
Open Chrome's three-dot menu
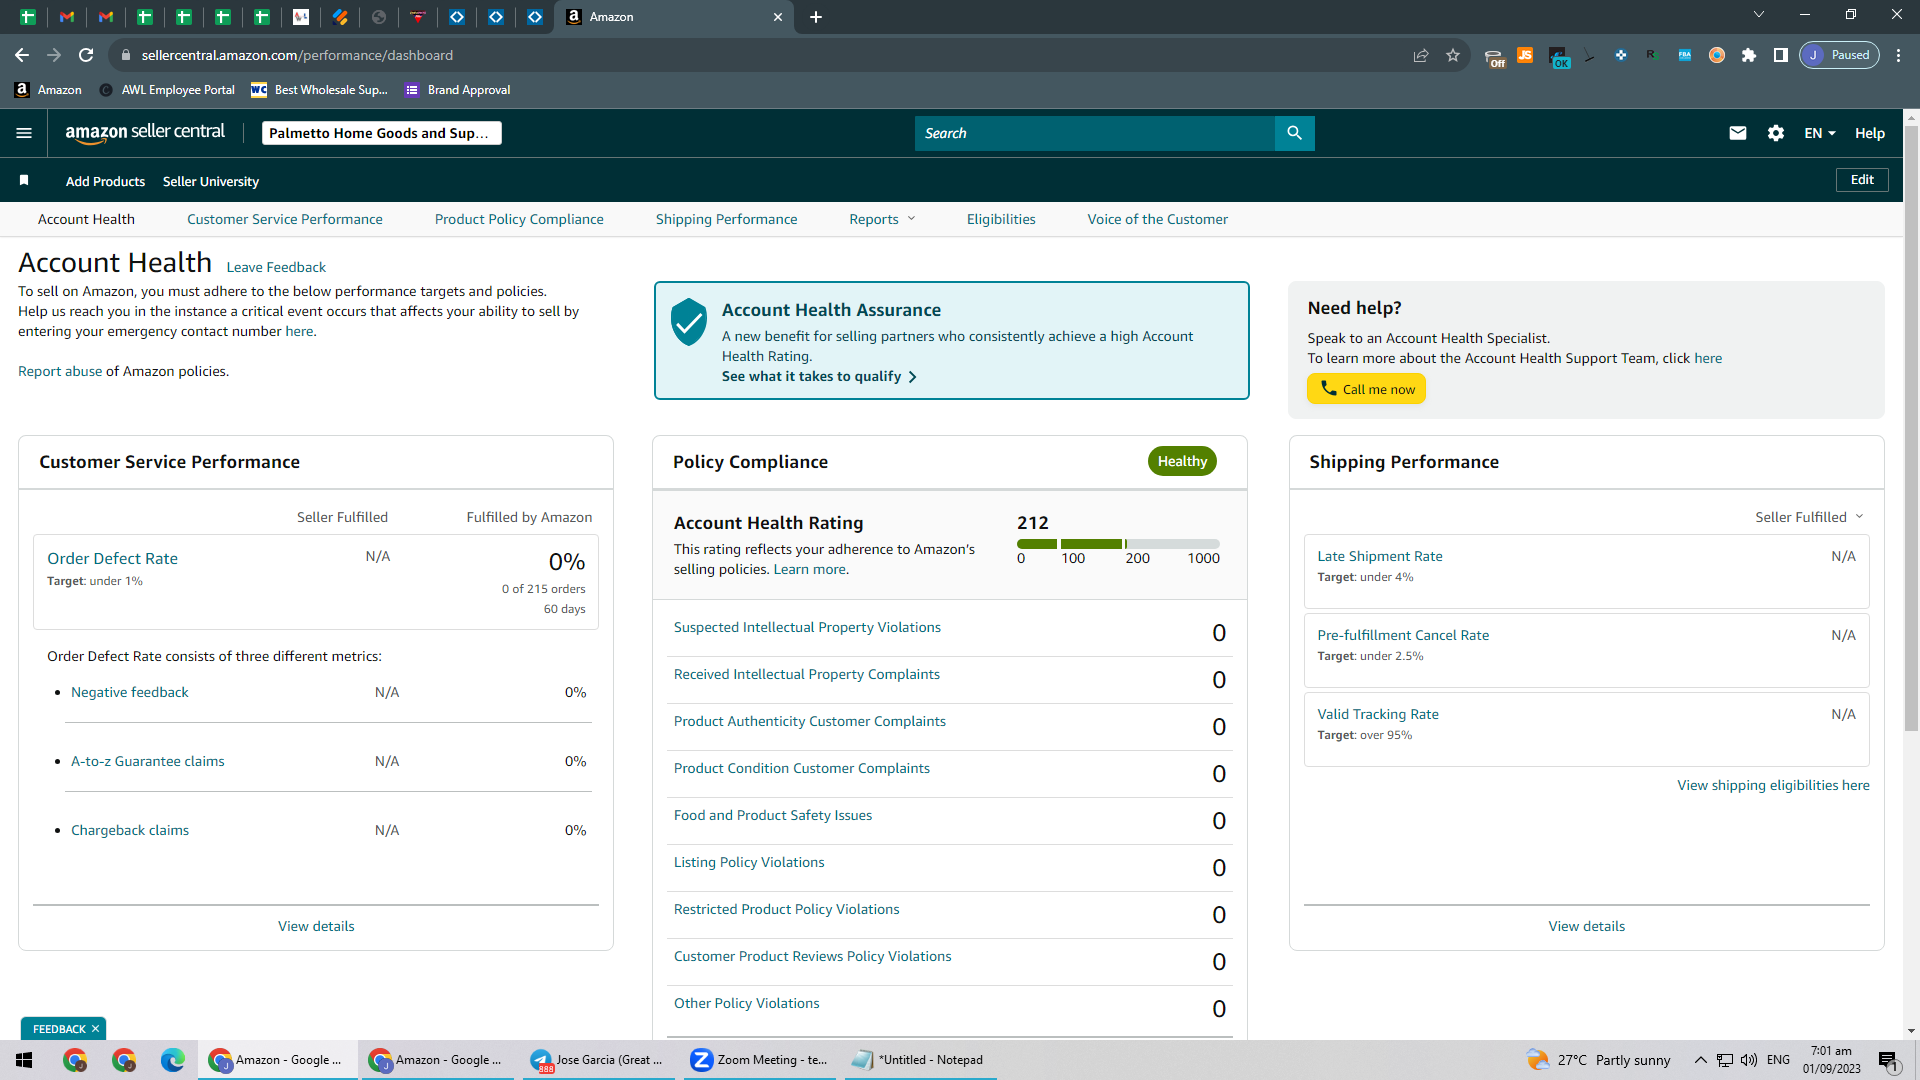tap(1899, 55)
